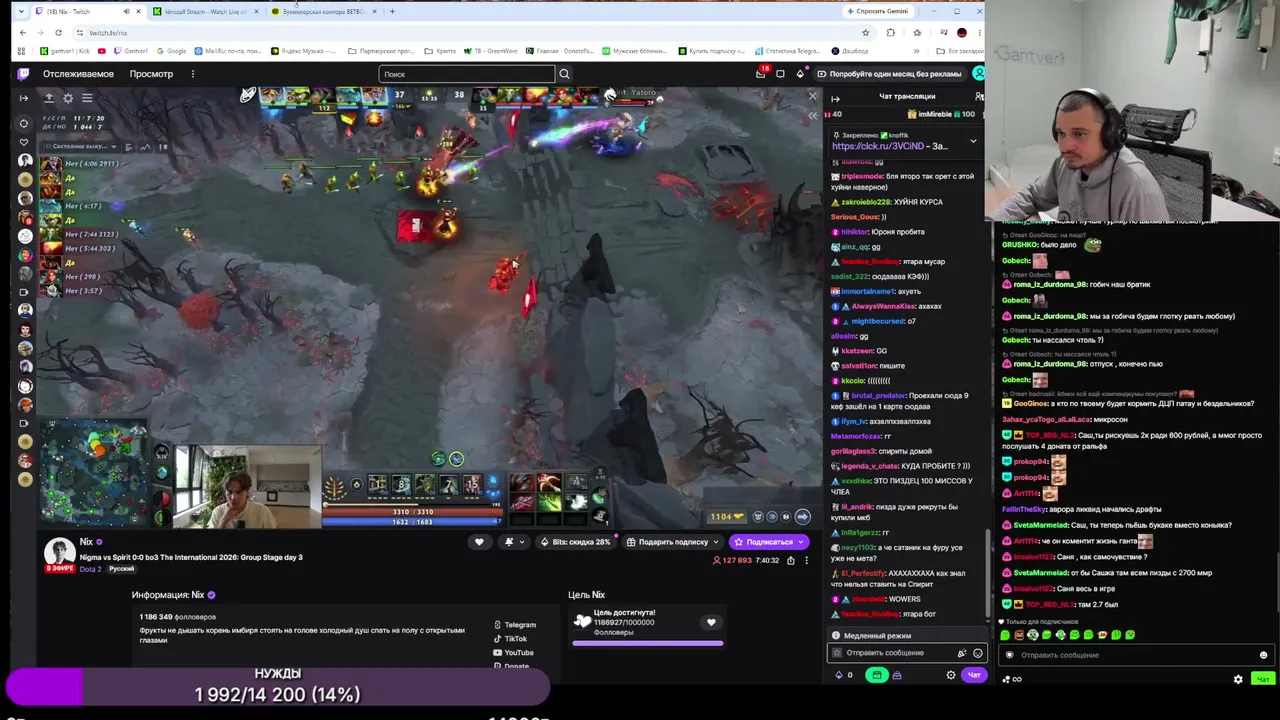
Task: Open Bits: скидка 28% offer
Action: pos(575,542)
